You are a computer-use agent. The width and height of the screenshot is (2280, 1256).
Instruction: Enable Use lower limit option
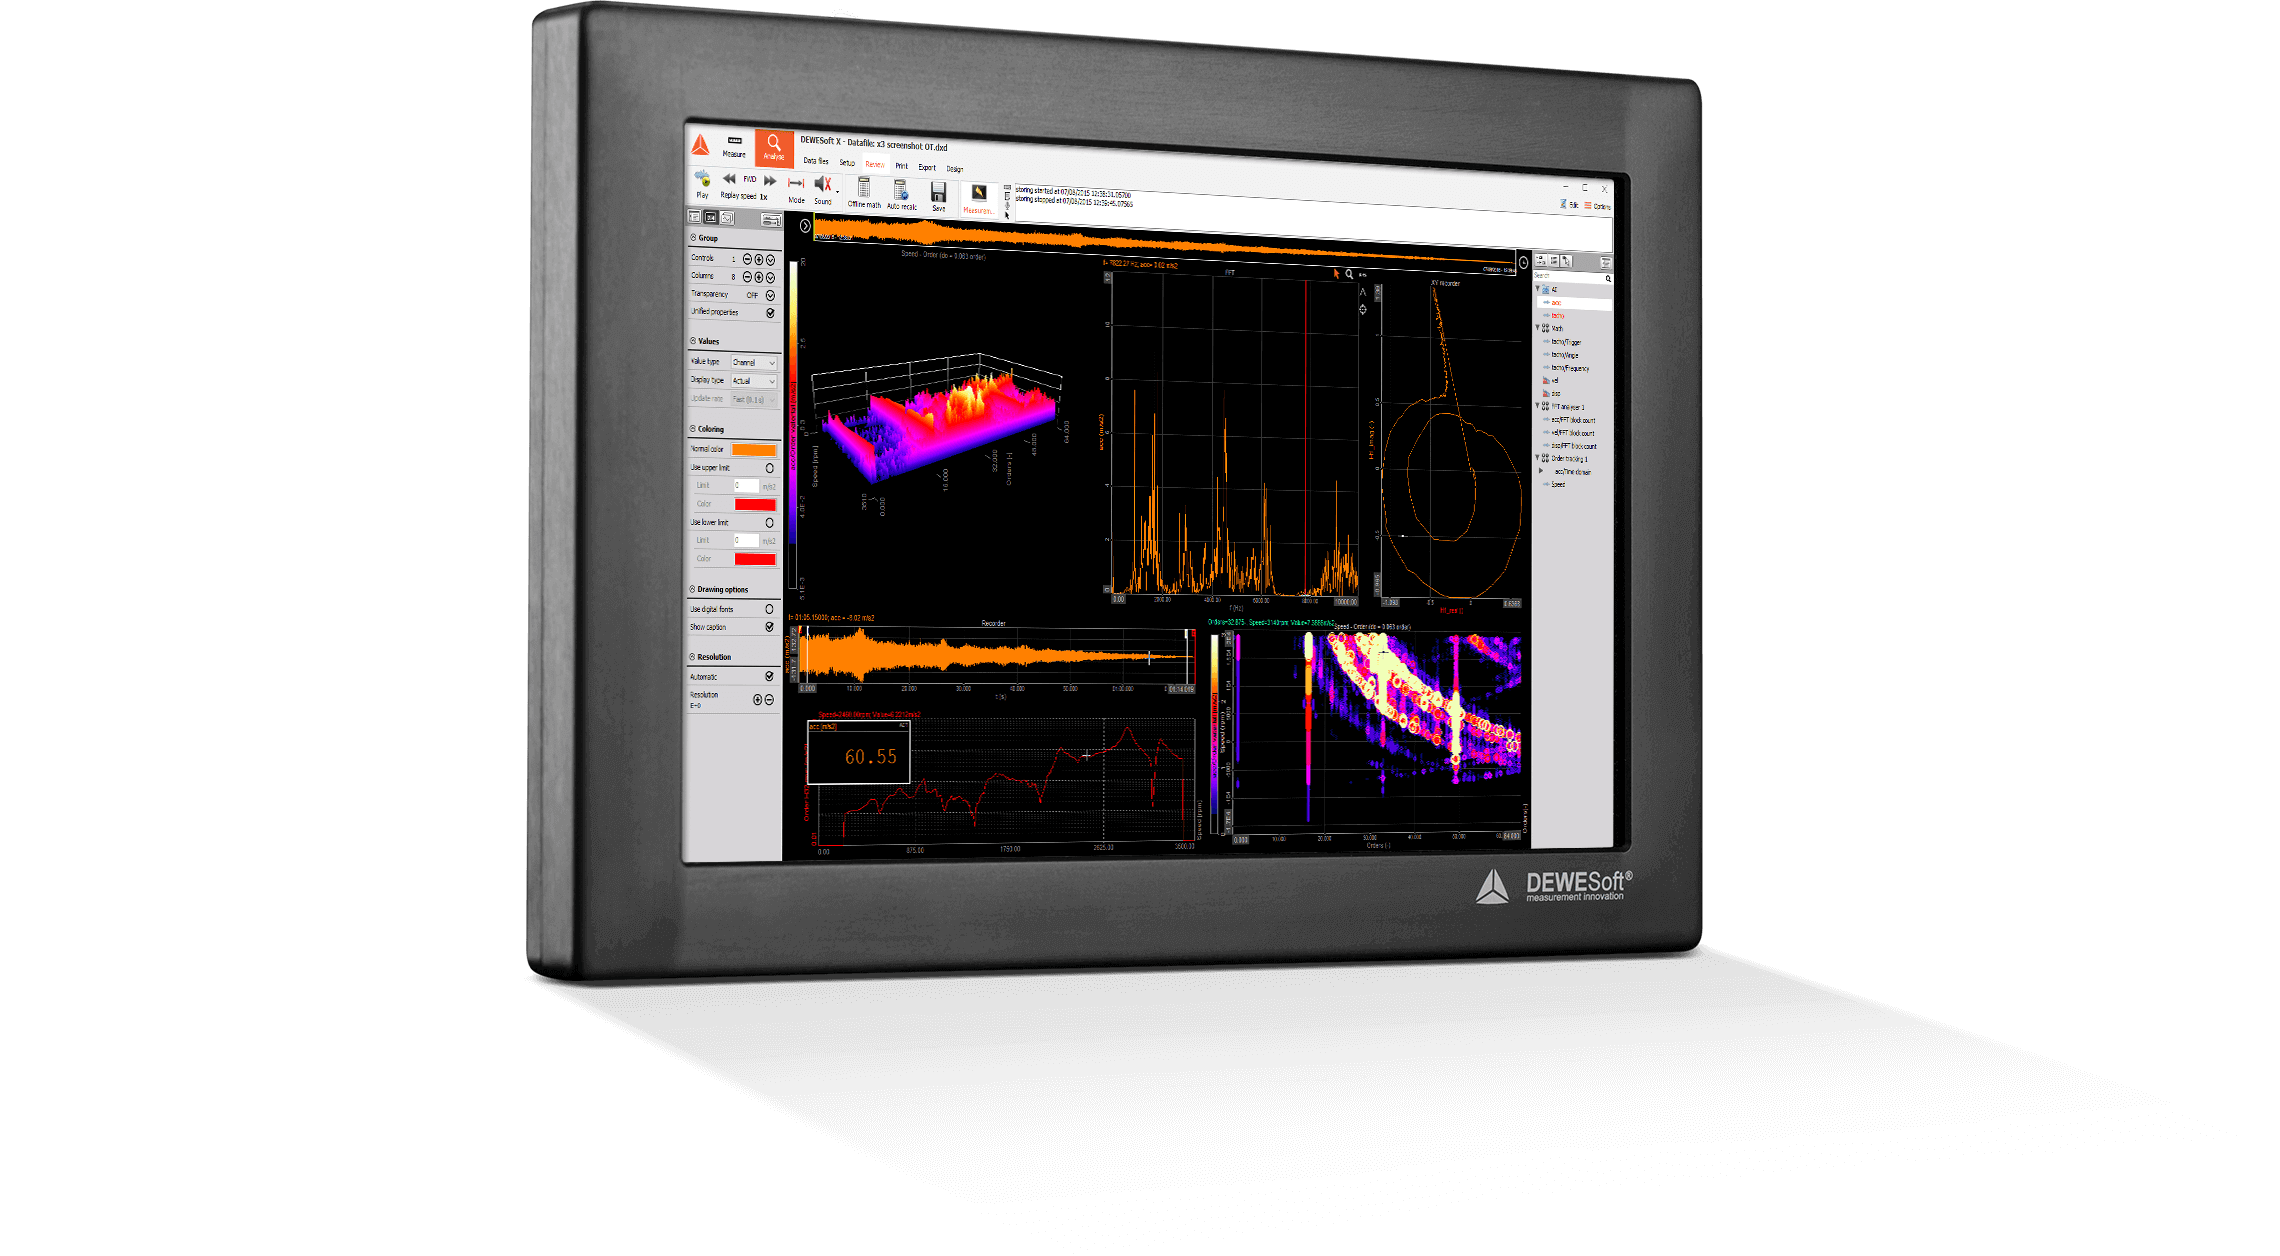tap(769, 523)
